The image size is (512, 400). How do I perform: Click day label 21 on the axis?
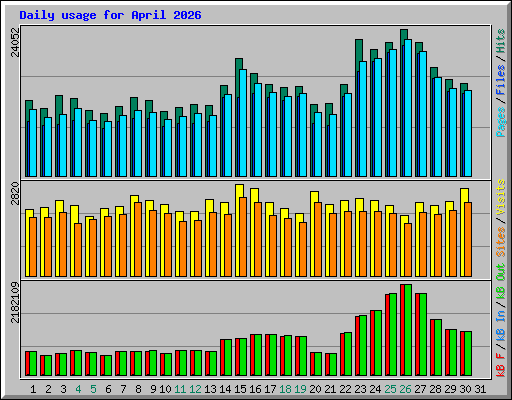coord(330,389)
